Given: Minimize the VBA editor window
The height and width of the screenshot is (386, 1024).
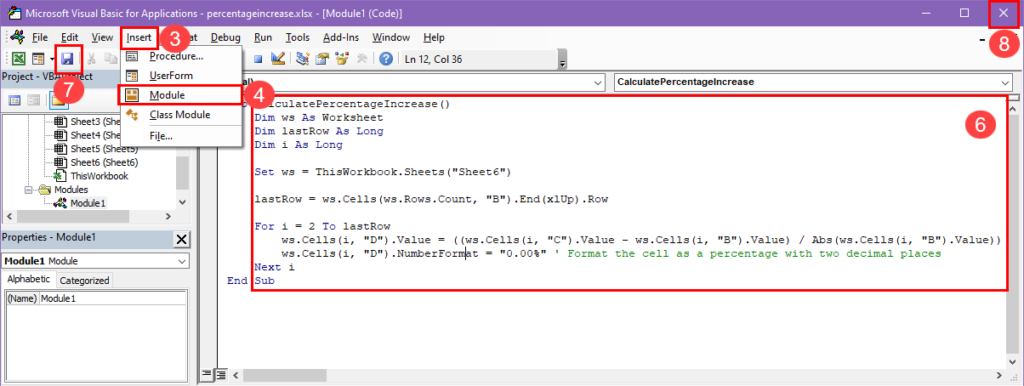Looking at the screenshot, I should pos(927,13).
